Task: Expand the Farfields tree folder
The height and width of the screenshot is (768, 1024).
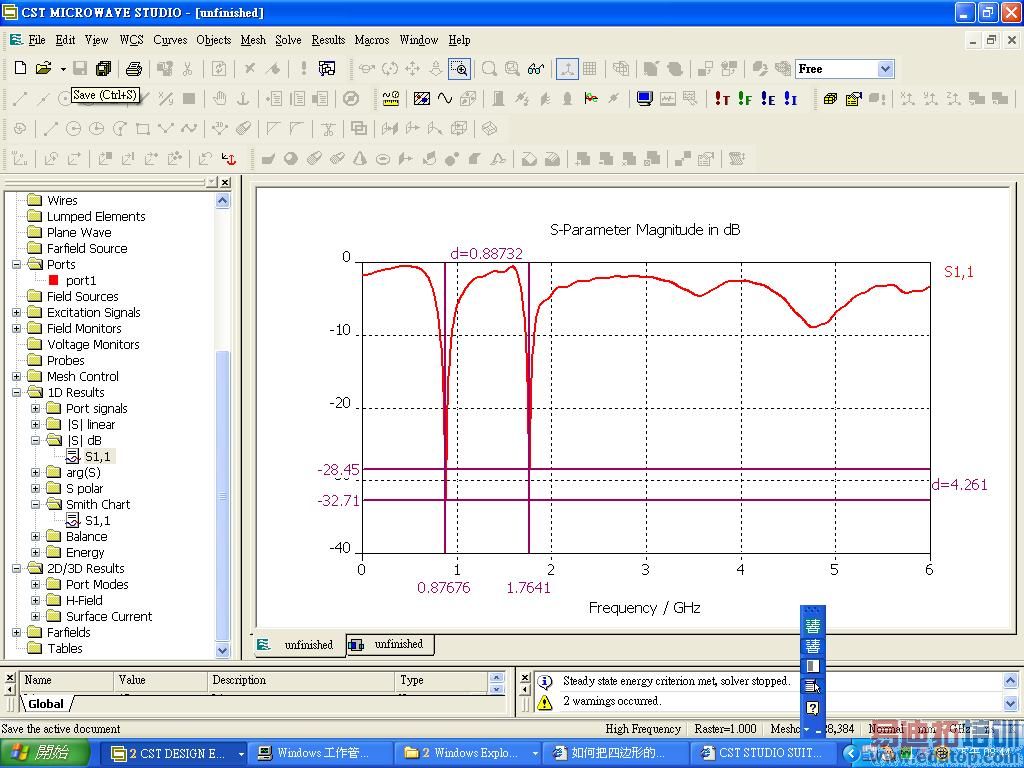Action: pyautogui.click(x=17, y=632)
